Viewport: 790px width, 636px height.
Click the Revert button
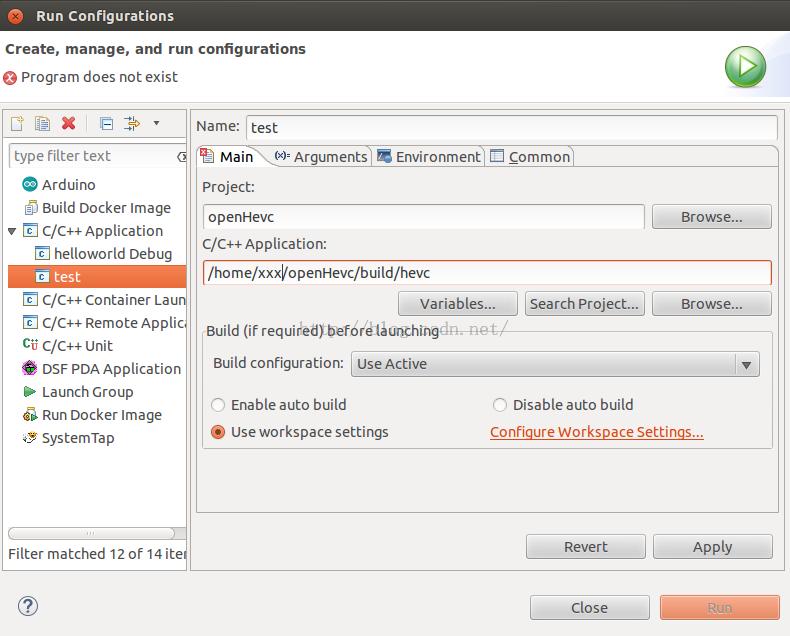point(585,547)
